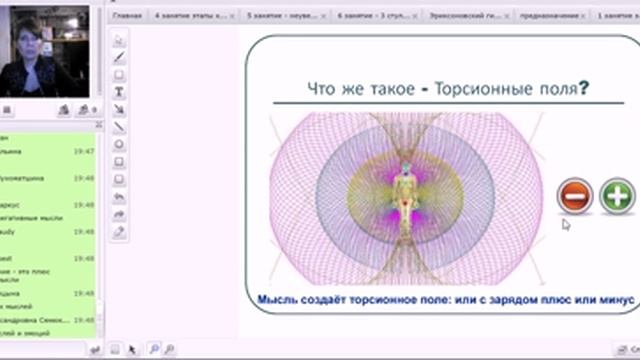Image resolution: width=640 pixels, height=360 pixels.
Task: Close the 'предназначение' tab
Action: tap(583, 16)
